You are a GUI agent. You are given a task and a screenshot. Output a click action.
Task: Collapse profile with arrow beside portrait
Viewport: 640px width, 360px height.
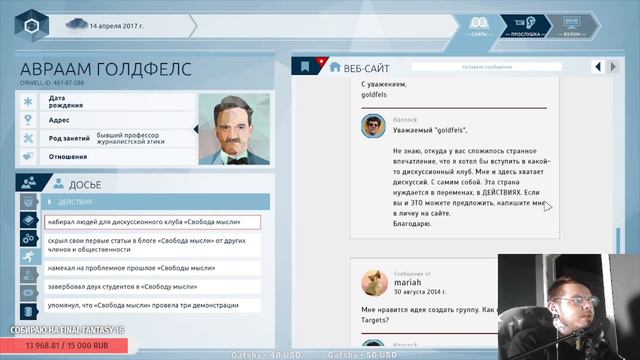[196, 129]
